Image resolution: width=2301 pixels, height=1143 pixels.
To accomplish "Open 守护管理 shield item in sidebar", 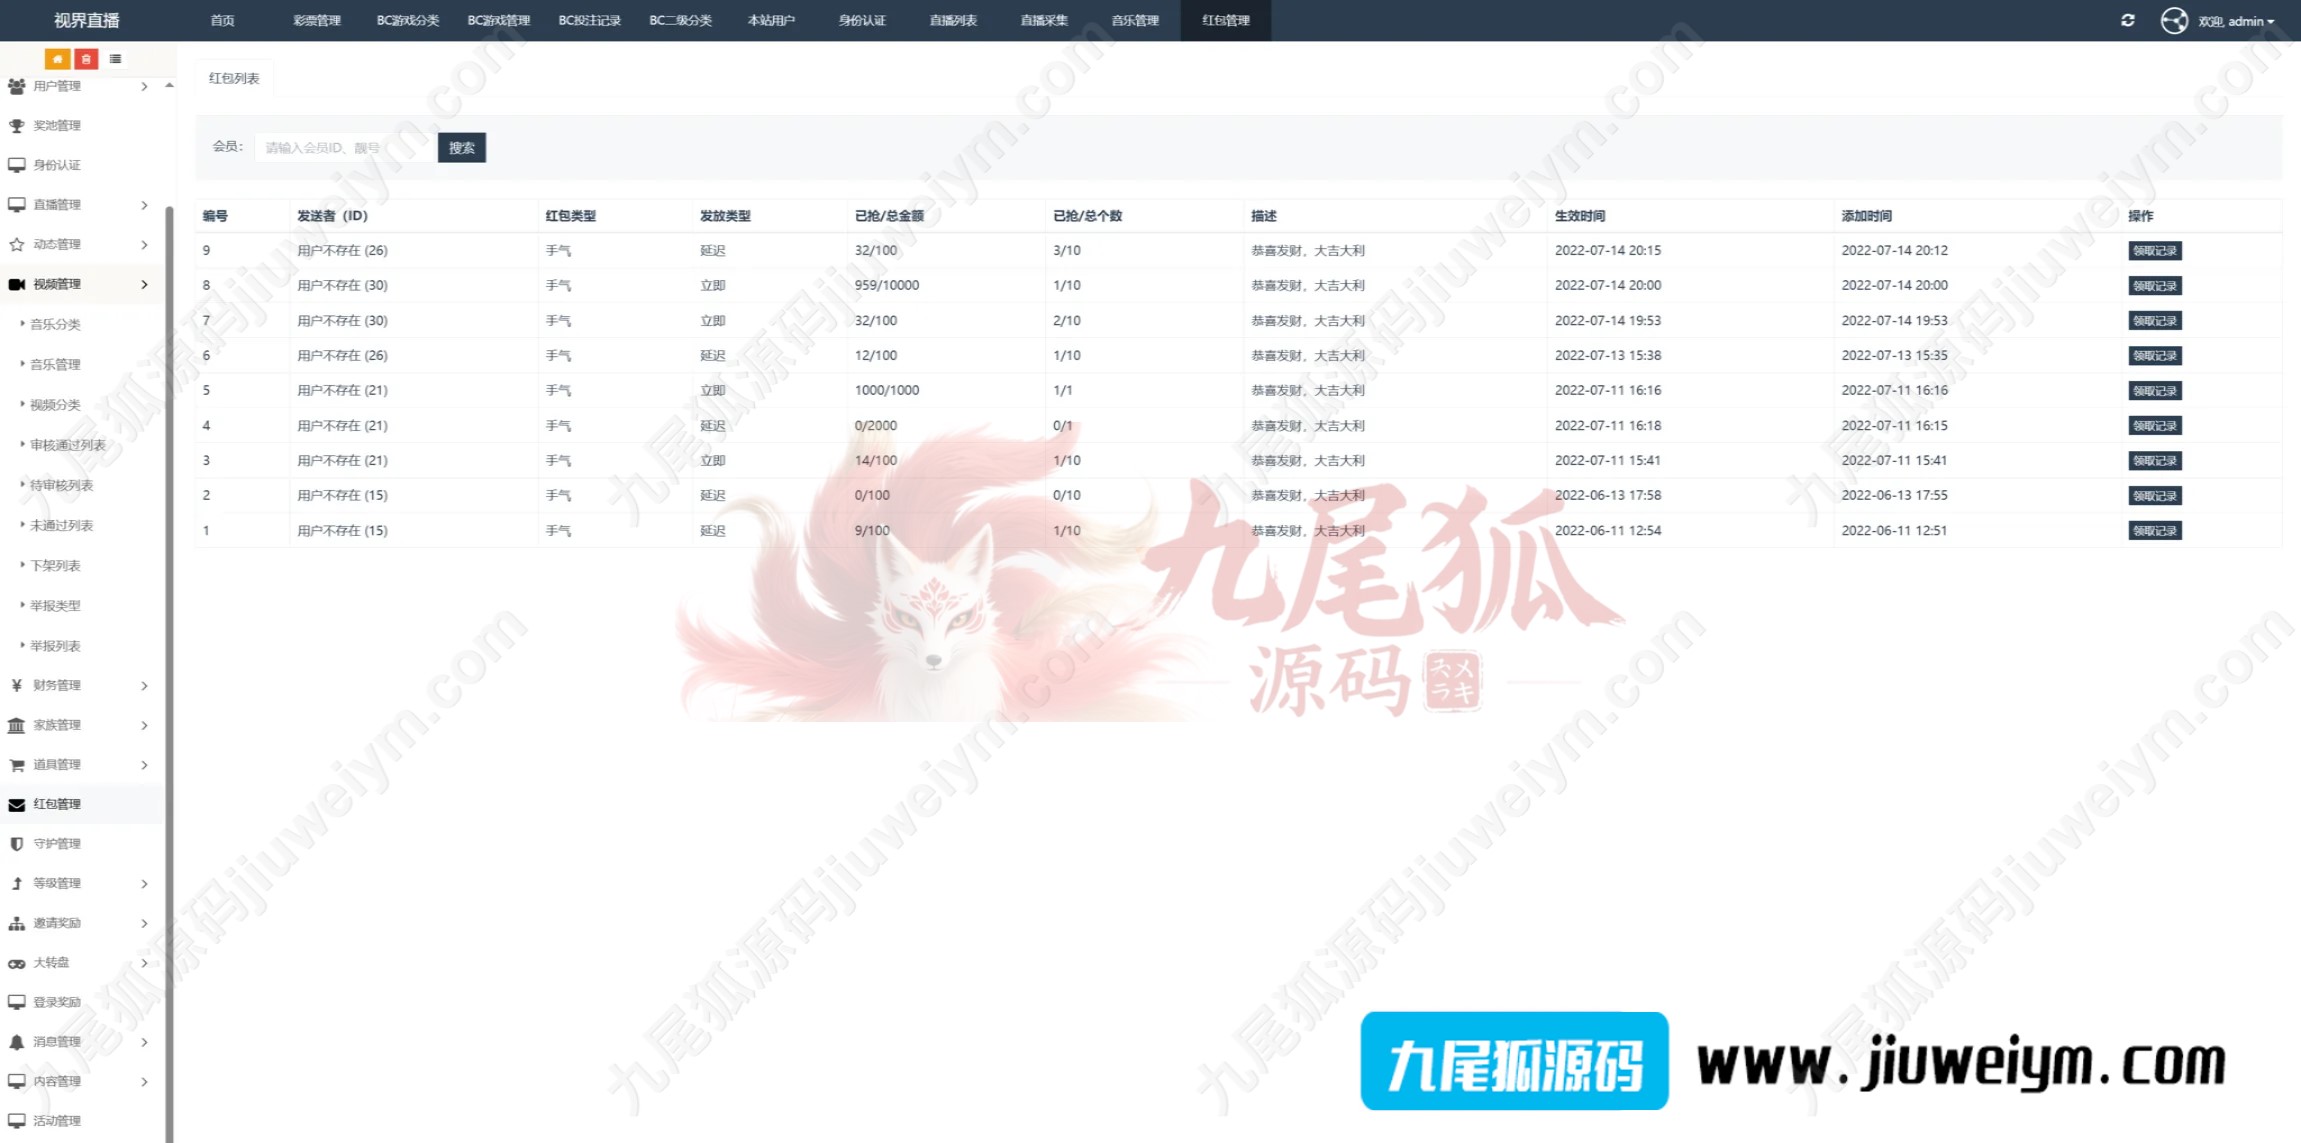I will pos(57,844).
